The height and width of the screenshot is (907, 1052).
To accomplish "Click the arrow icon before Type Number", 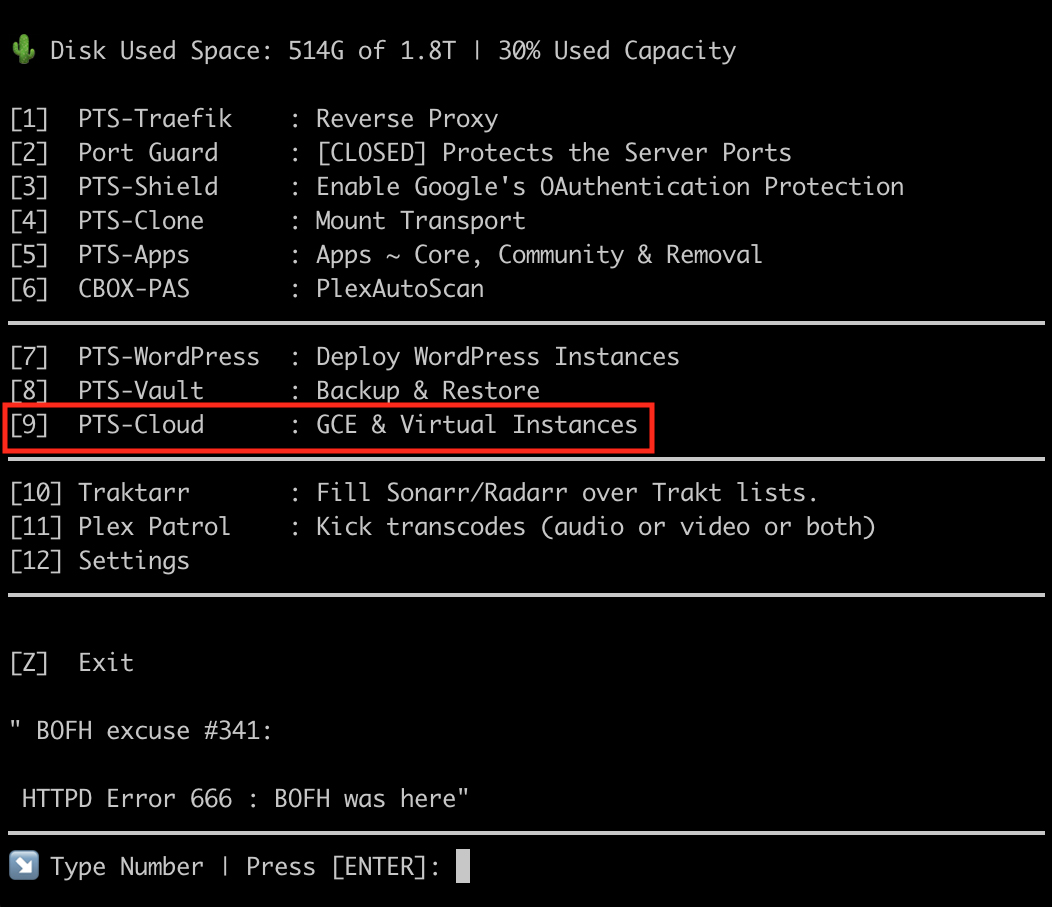I will [x=23, y=865].
